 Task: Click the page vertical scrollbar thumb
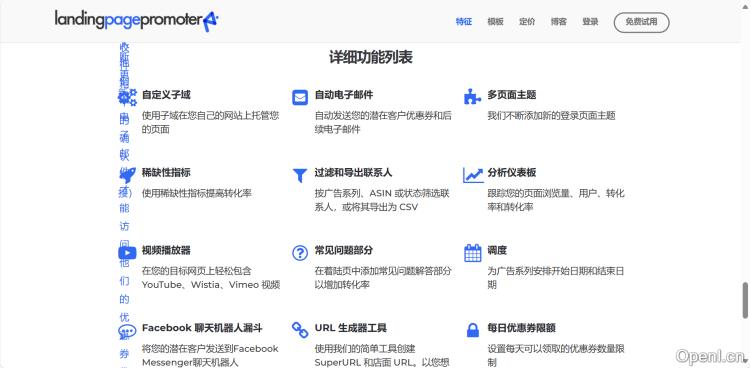[745, 300]
